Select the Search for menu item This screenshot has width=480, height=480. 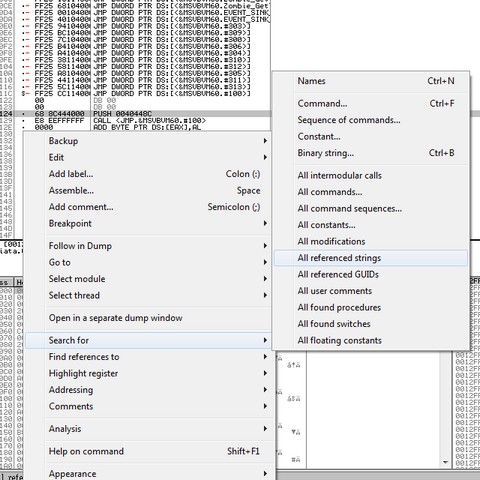[149, 340]
